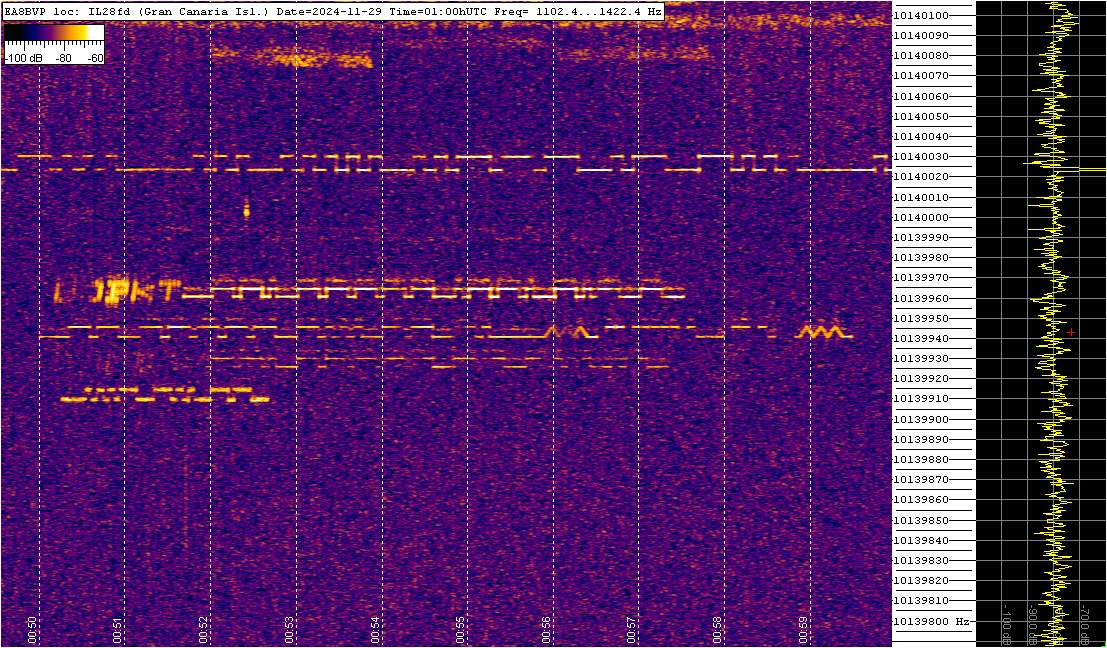Select the 10140060 frequency label
The width and height of the screenshot is (1107, 648).
coord(919,96)
